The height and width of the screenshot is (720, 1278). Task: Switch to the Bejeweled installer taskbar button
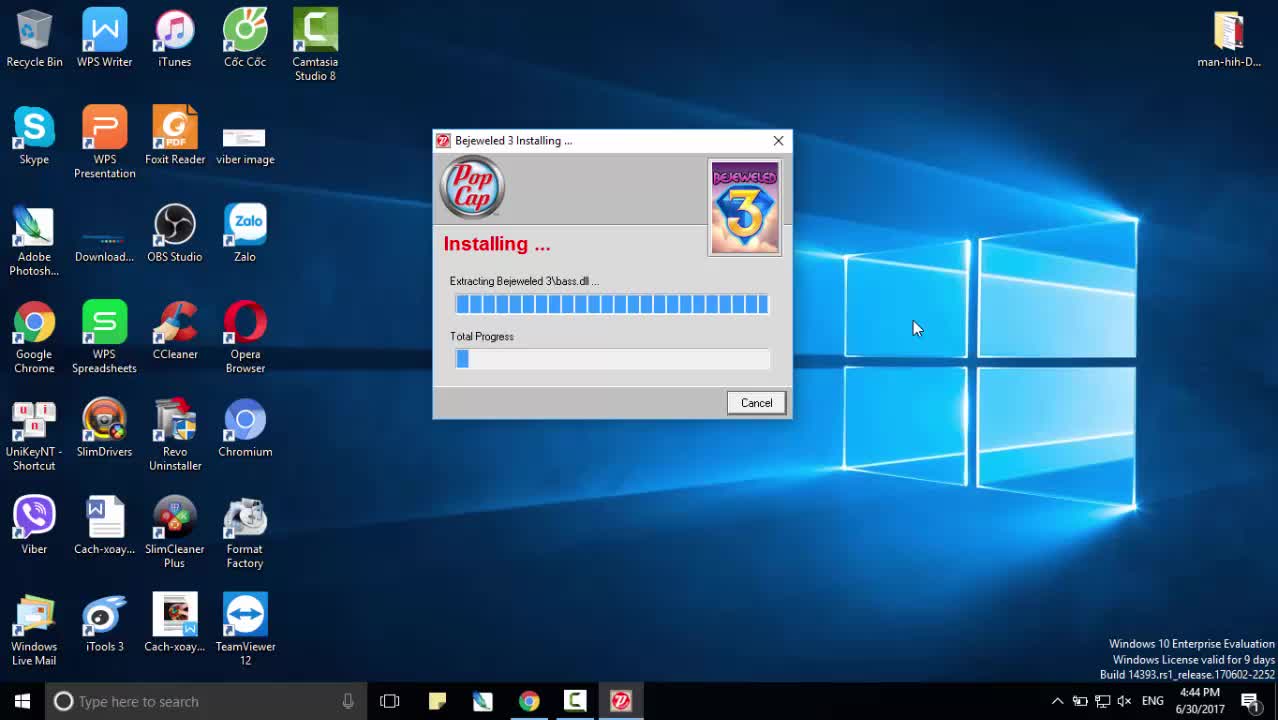tap(621, 701)
